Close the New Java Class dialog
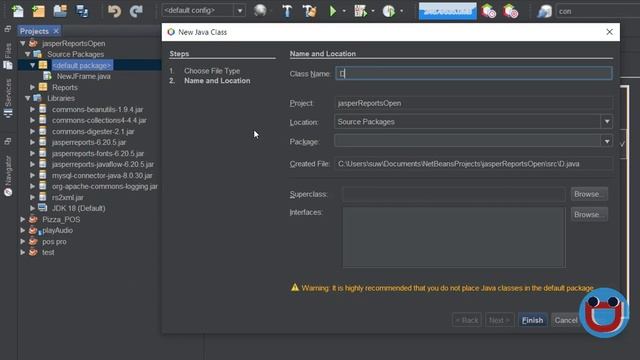 [x=609, y=32]
